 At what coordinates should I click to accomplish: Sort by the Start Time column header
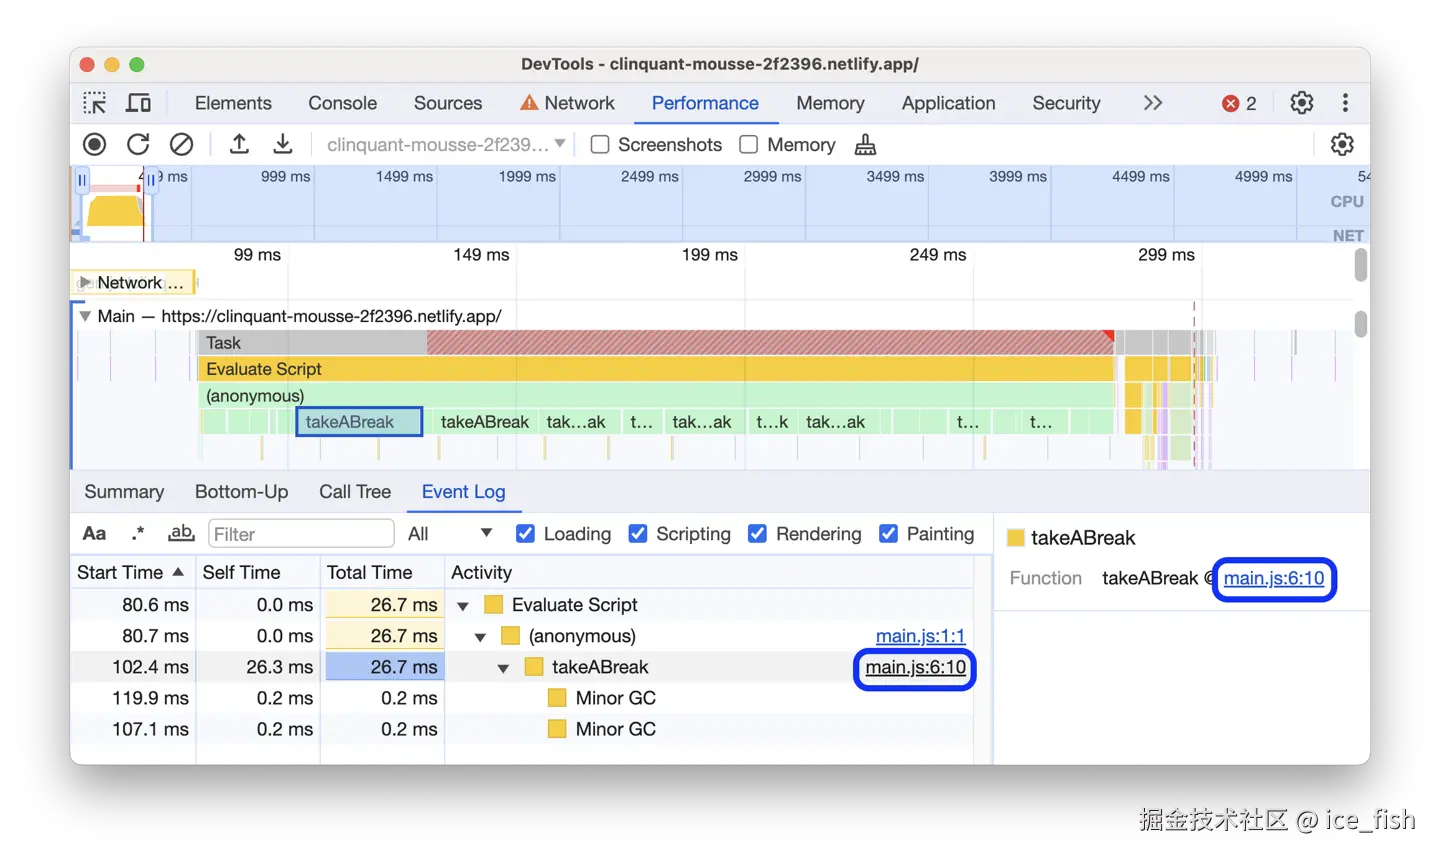click(x=133, y=572)
